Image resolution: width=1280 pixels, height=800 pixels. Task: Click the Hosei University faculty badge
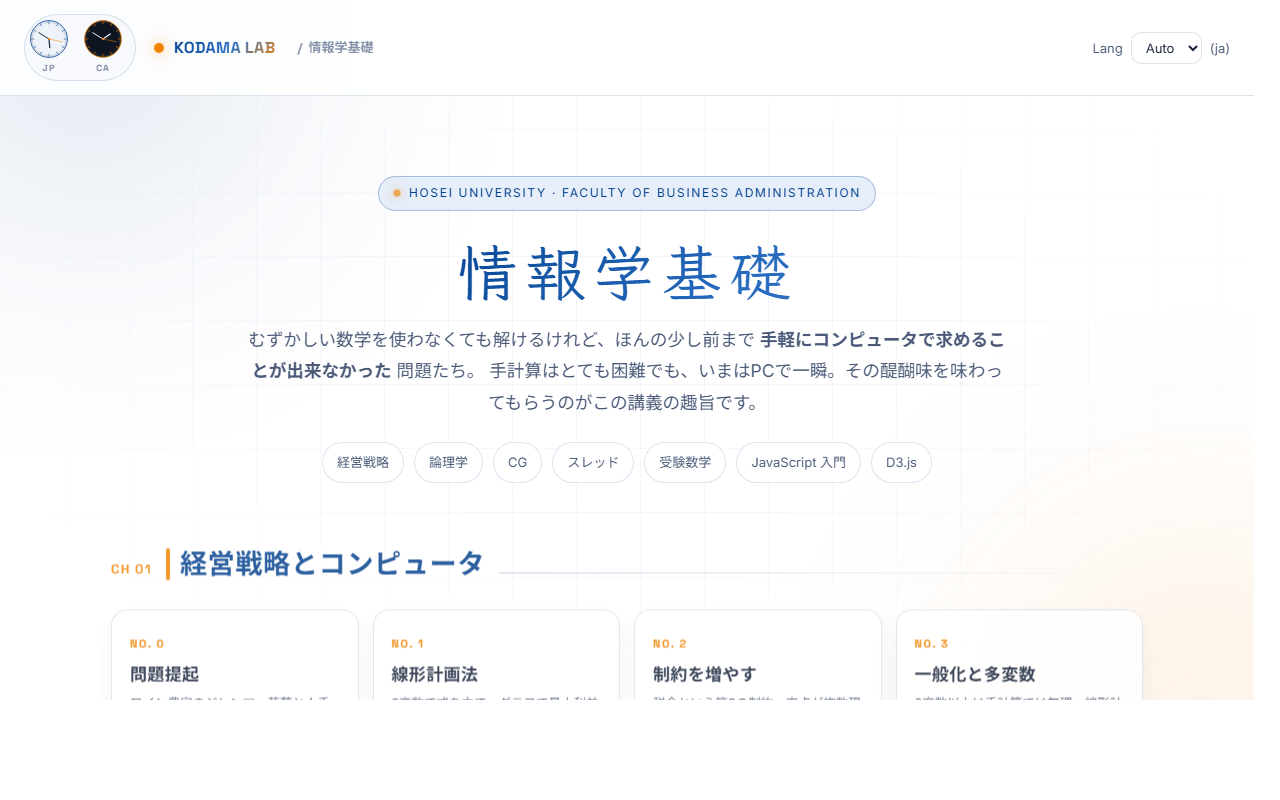pyautogui.click(x=627, y=193)
